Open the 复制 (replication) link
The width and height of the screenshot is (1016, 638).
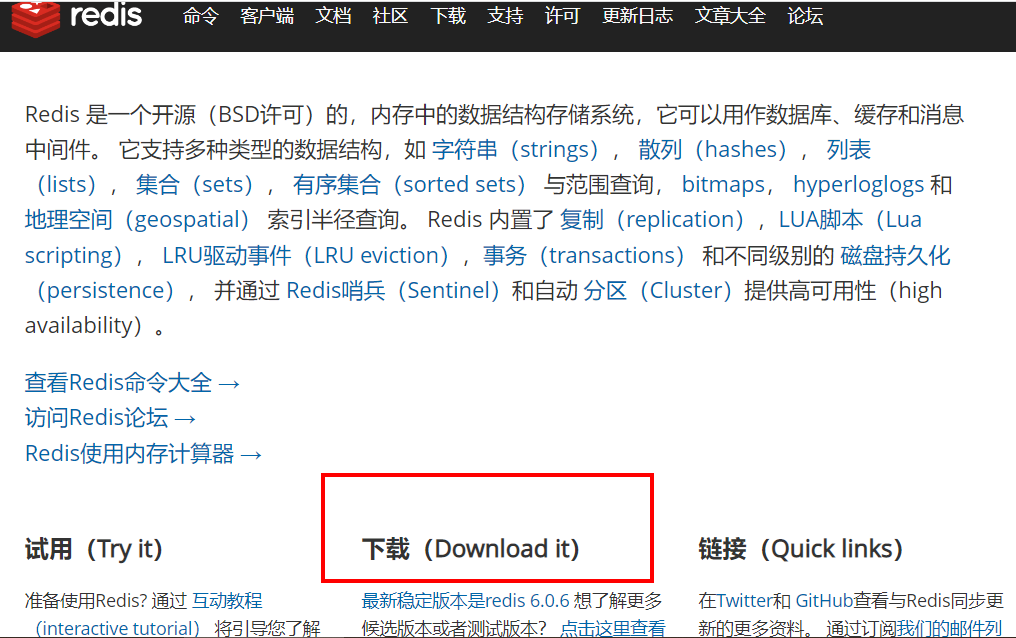tap(652, 220)
